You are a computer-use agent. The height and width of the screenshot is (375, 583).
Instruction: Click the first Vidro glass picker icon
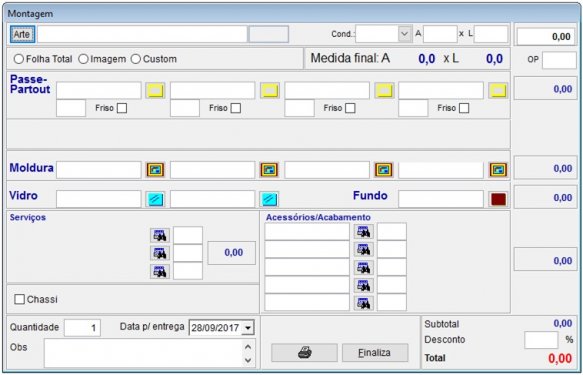point(155,199)
